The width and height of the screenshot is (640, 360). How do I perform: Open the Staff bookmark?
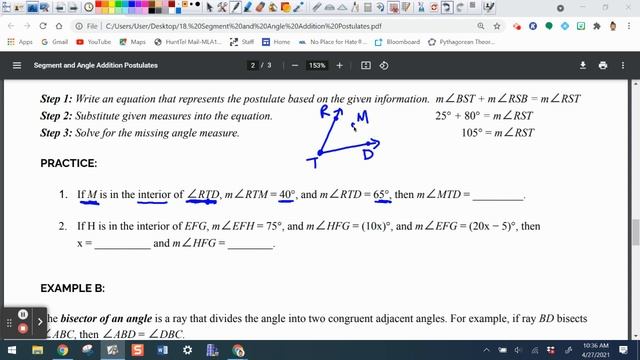coord(242,42)
